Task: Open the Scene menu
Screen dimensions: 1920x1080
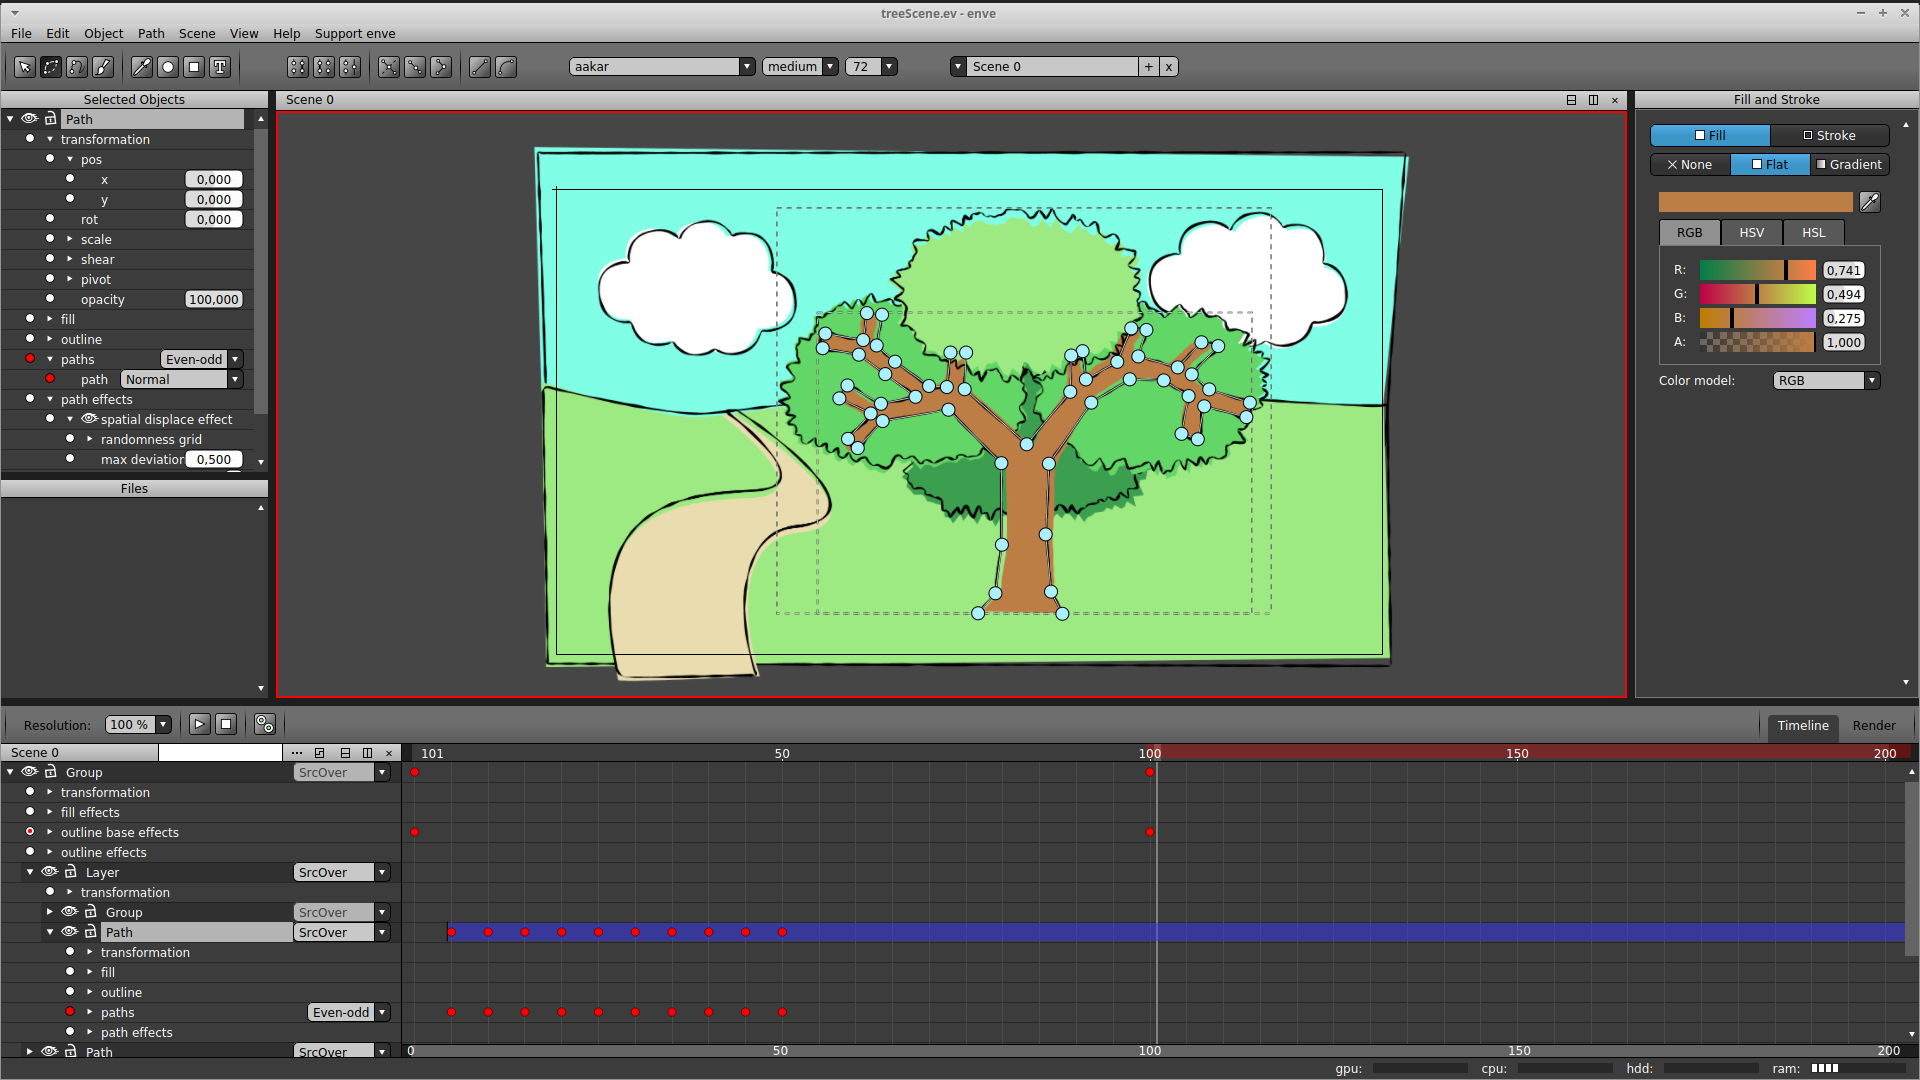Action: point(197,33)
